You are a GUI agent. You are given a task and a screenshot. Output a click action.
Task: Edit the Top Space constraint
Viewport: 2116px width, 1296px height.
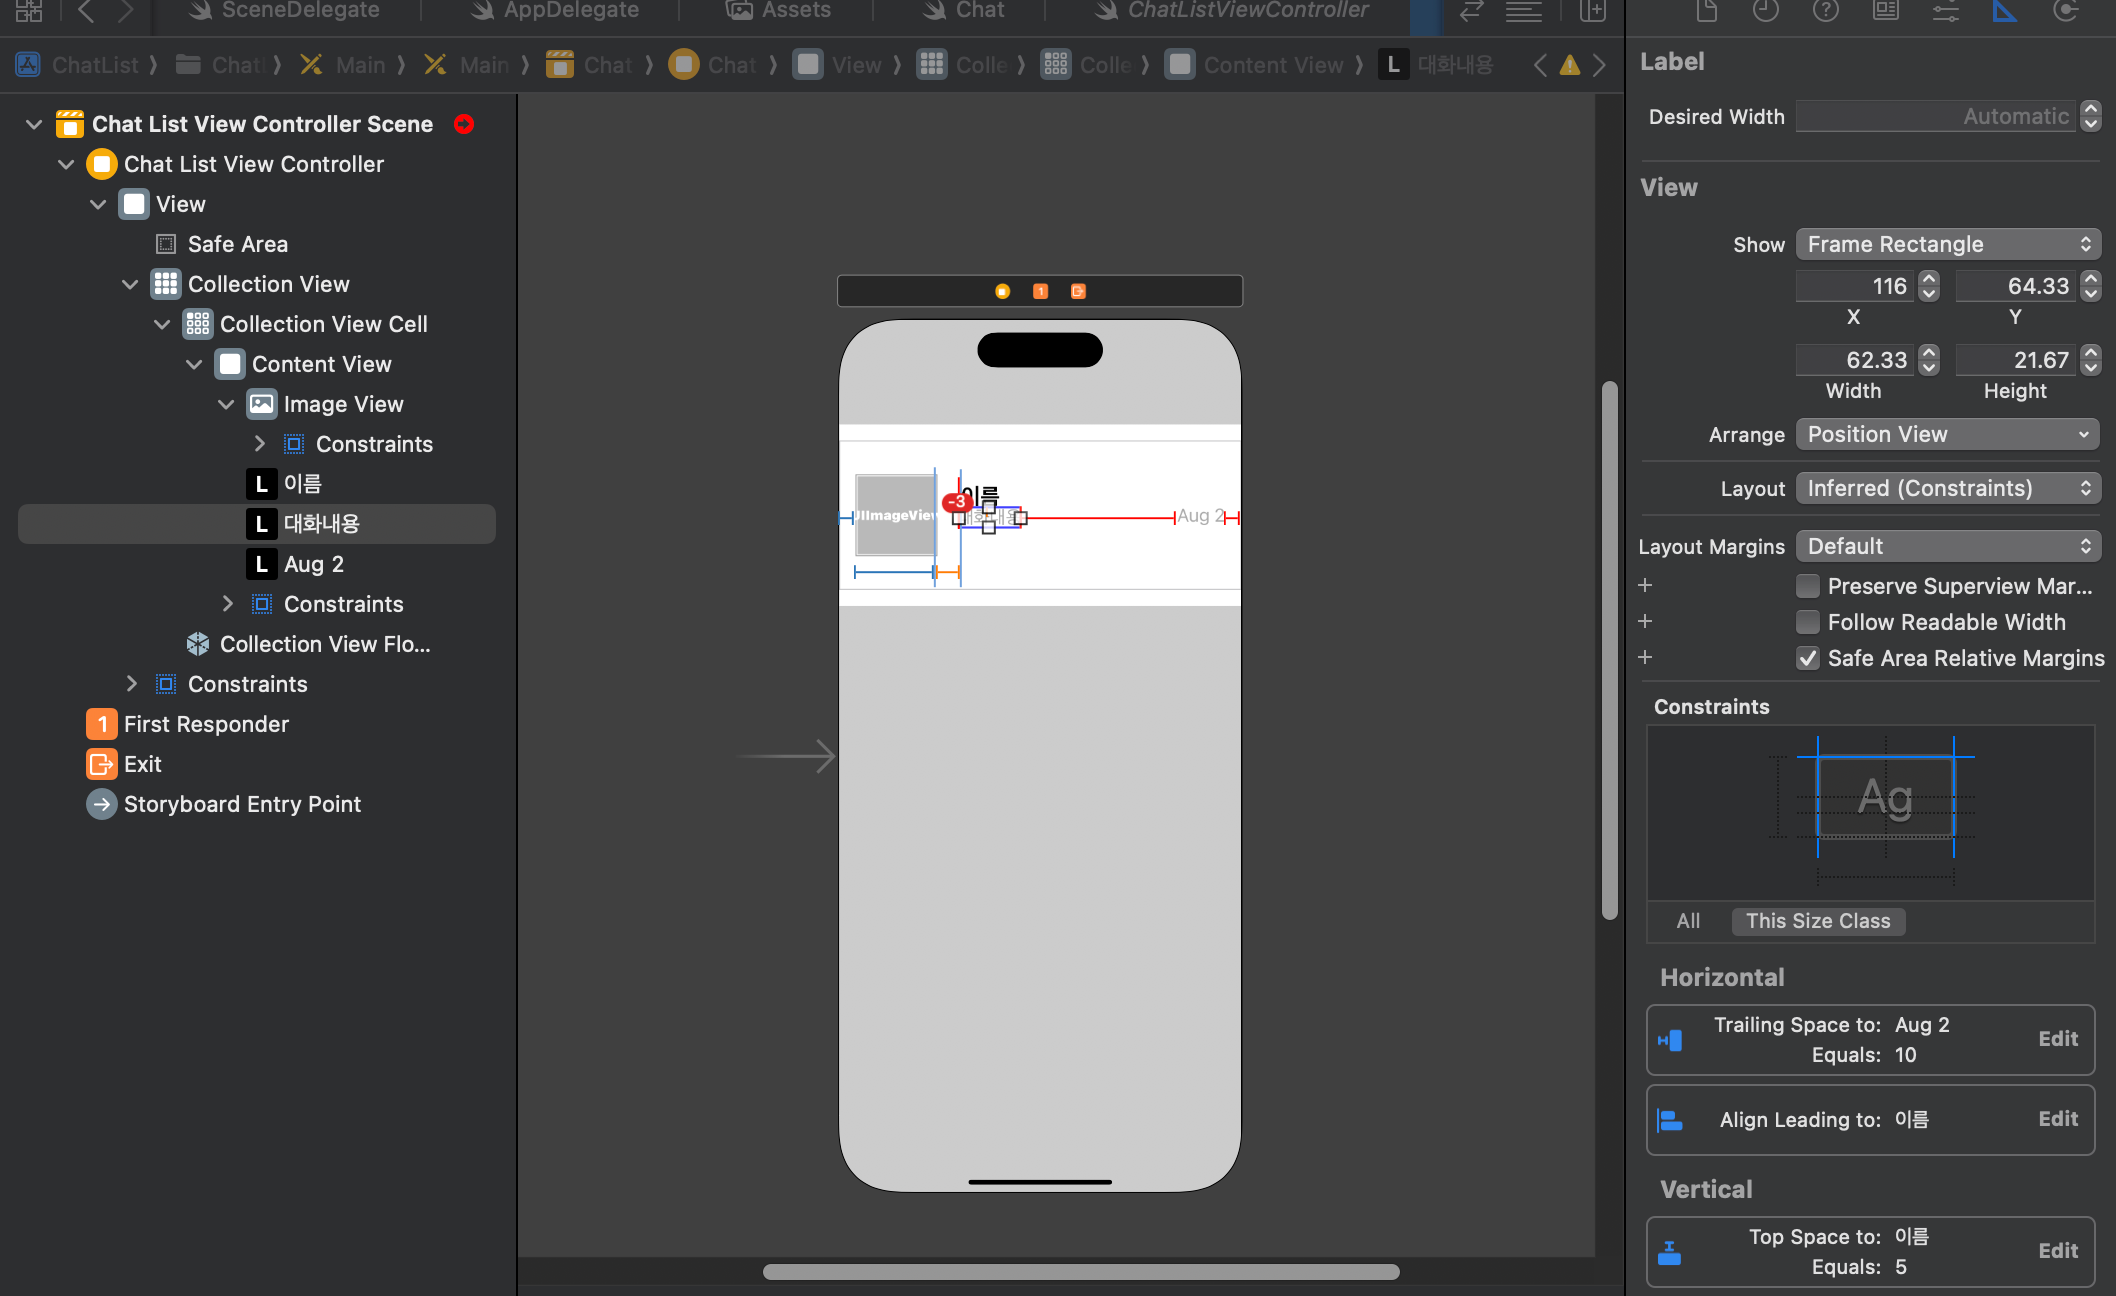click(2058, 1251)
